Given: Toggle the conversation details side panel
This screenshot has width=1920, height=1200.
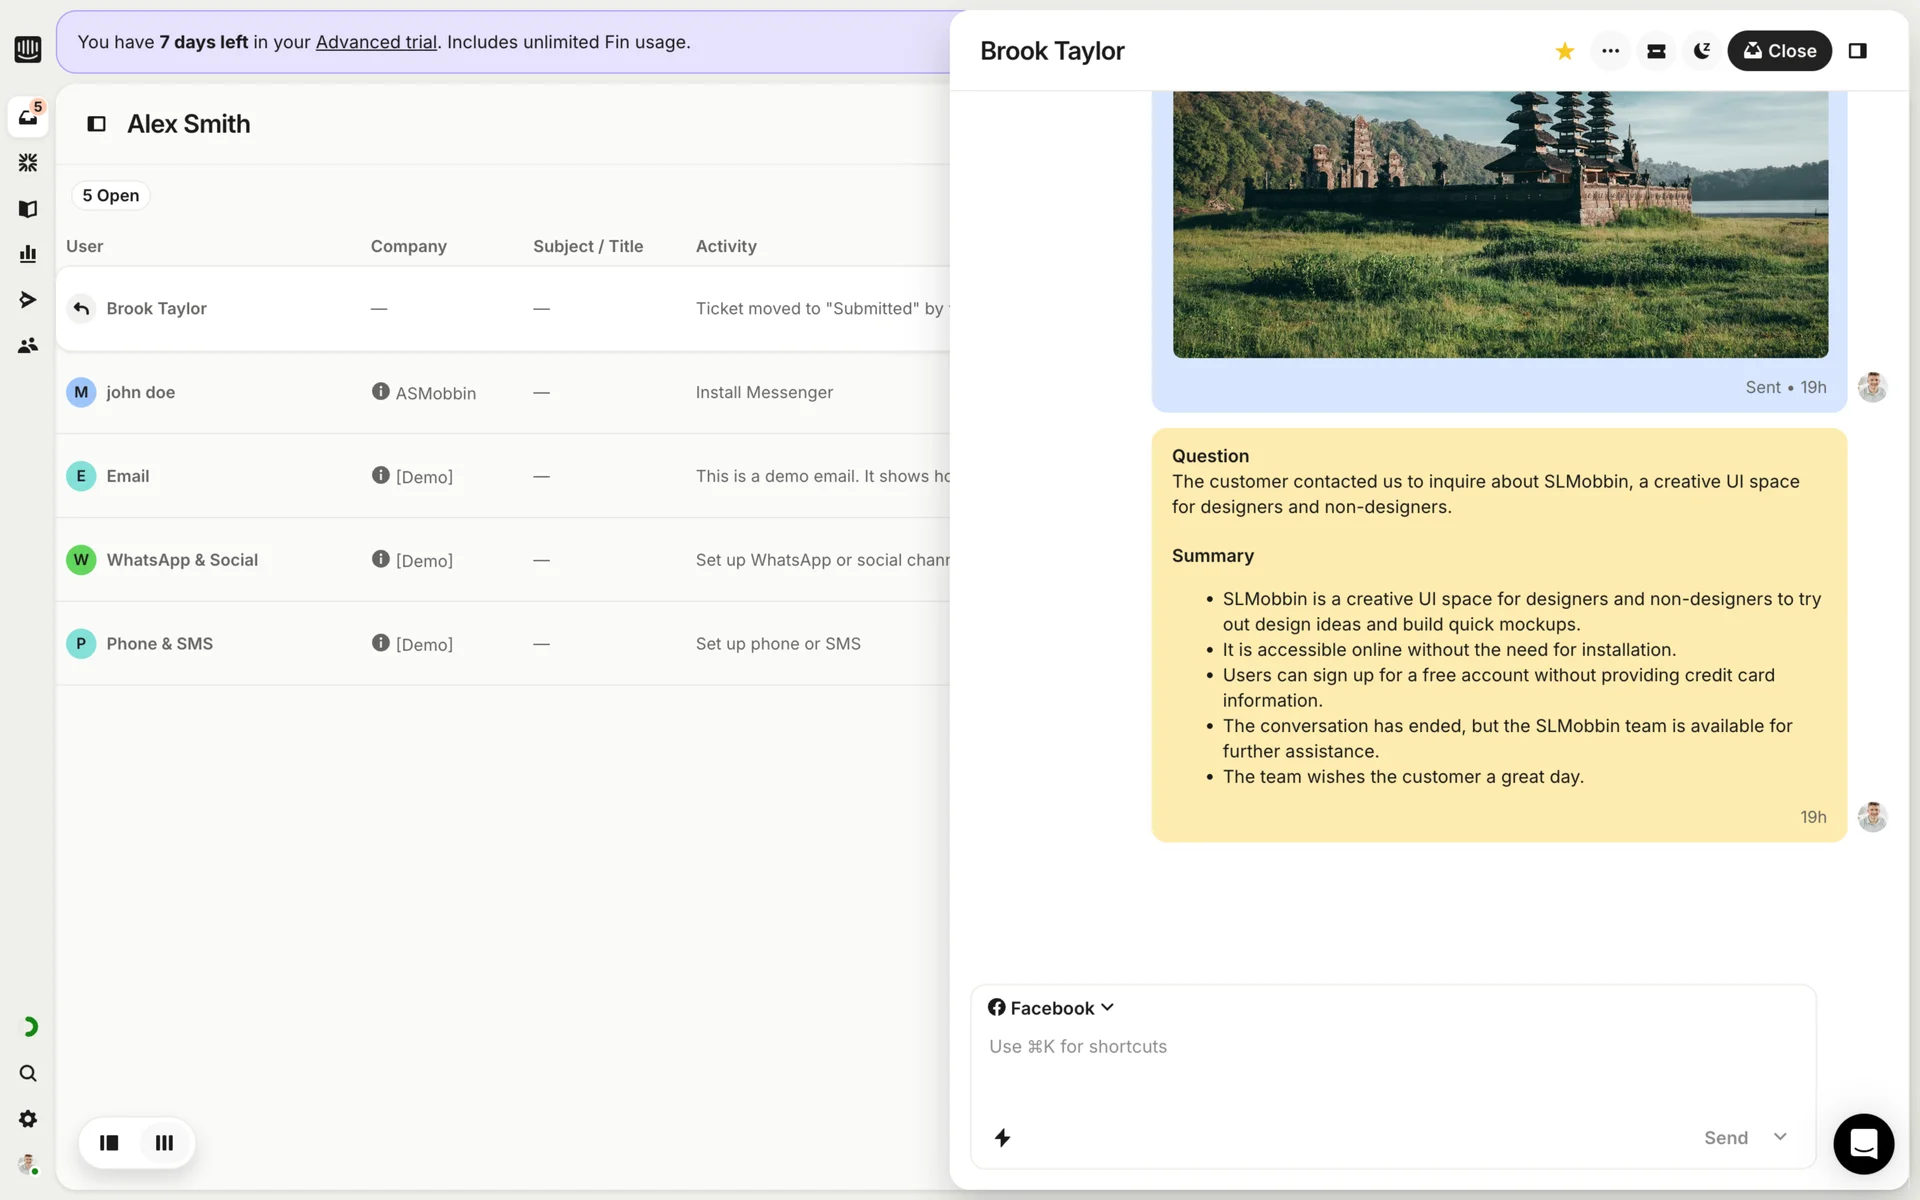Looking at the screenshot, I should [1857, 51].
